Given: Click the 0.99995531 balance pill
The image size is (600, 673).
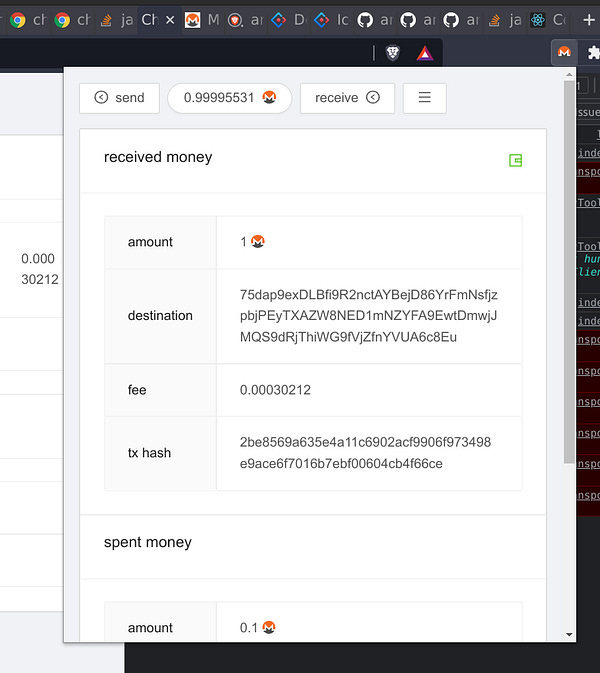Looking at the screenshot, I should click(230, 98).
